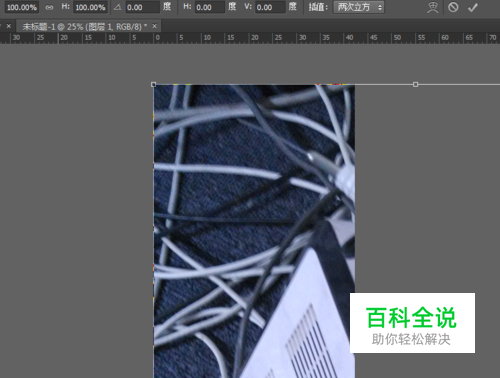500x378 pixels.
Task: Click the horizontal scale percentage field
Action: pyautogui.click(x=22, y=7)
